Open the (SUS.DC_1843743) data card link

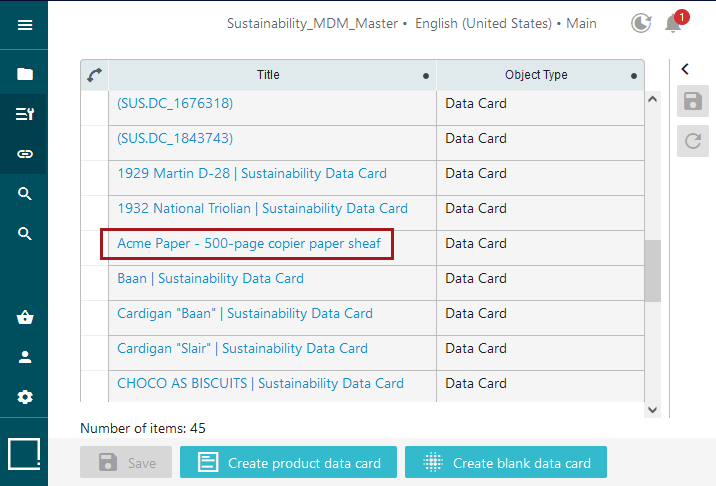(x=175, y=138)
